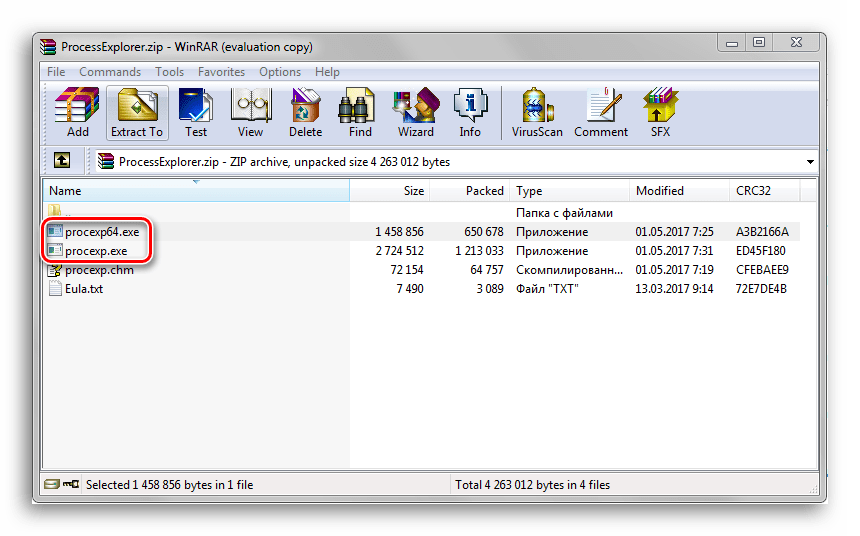The width and height of the screenshot is (860, 536).
Task: Select the procexp64.exe file name
Action: coord(102,232)
